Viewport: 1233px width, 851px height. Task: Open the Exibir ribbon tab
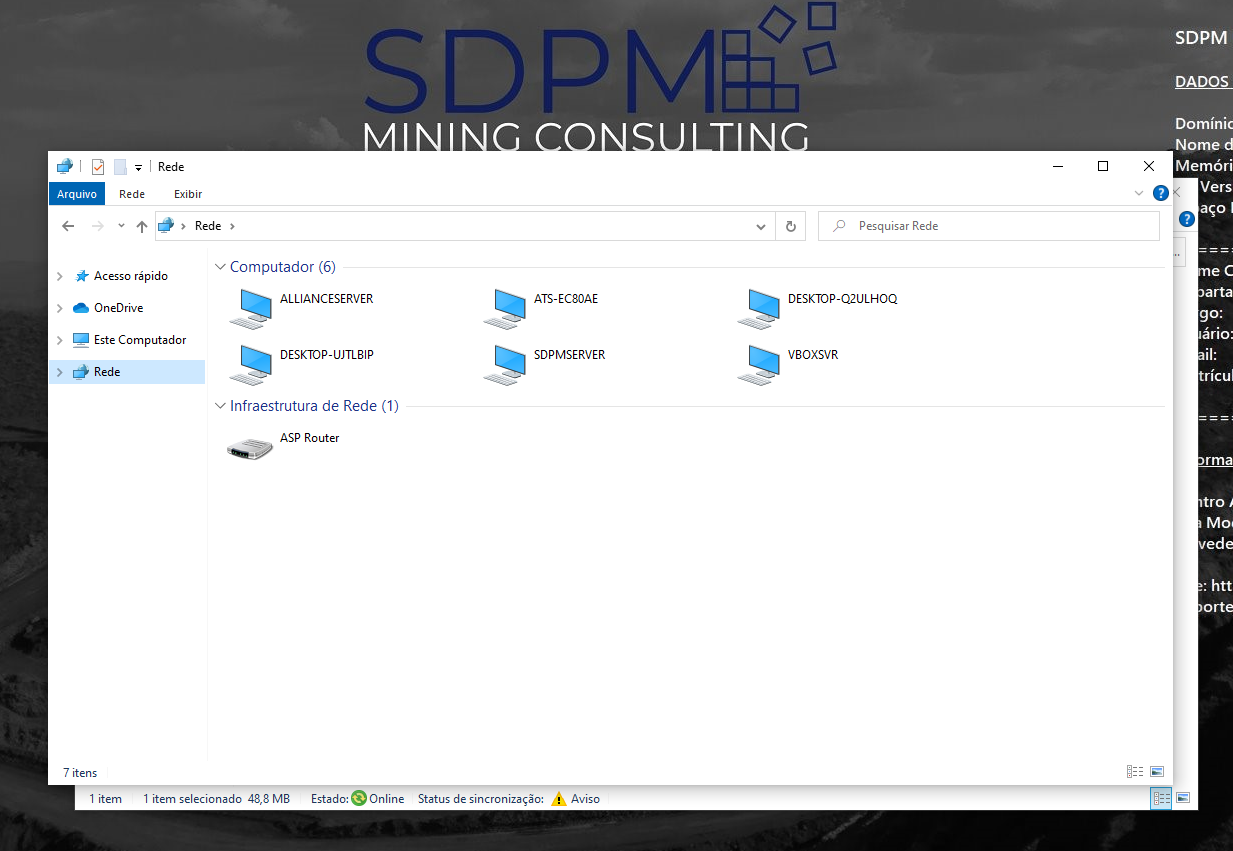click(188, 194)
